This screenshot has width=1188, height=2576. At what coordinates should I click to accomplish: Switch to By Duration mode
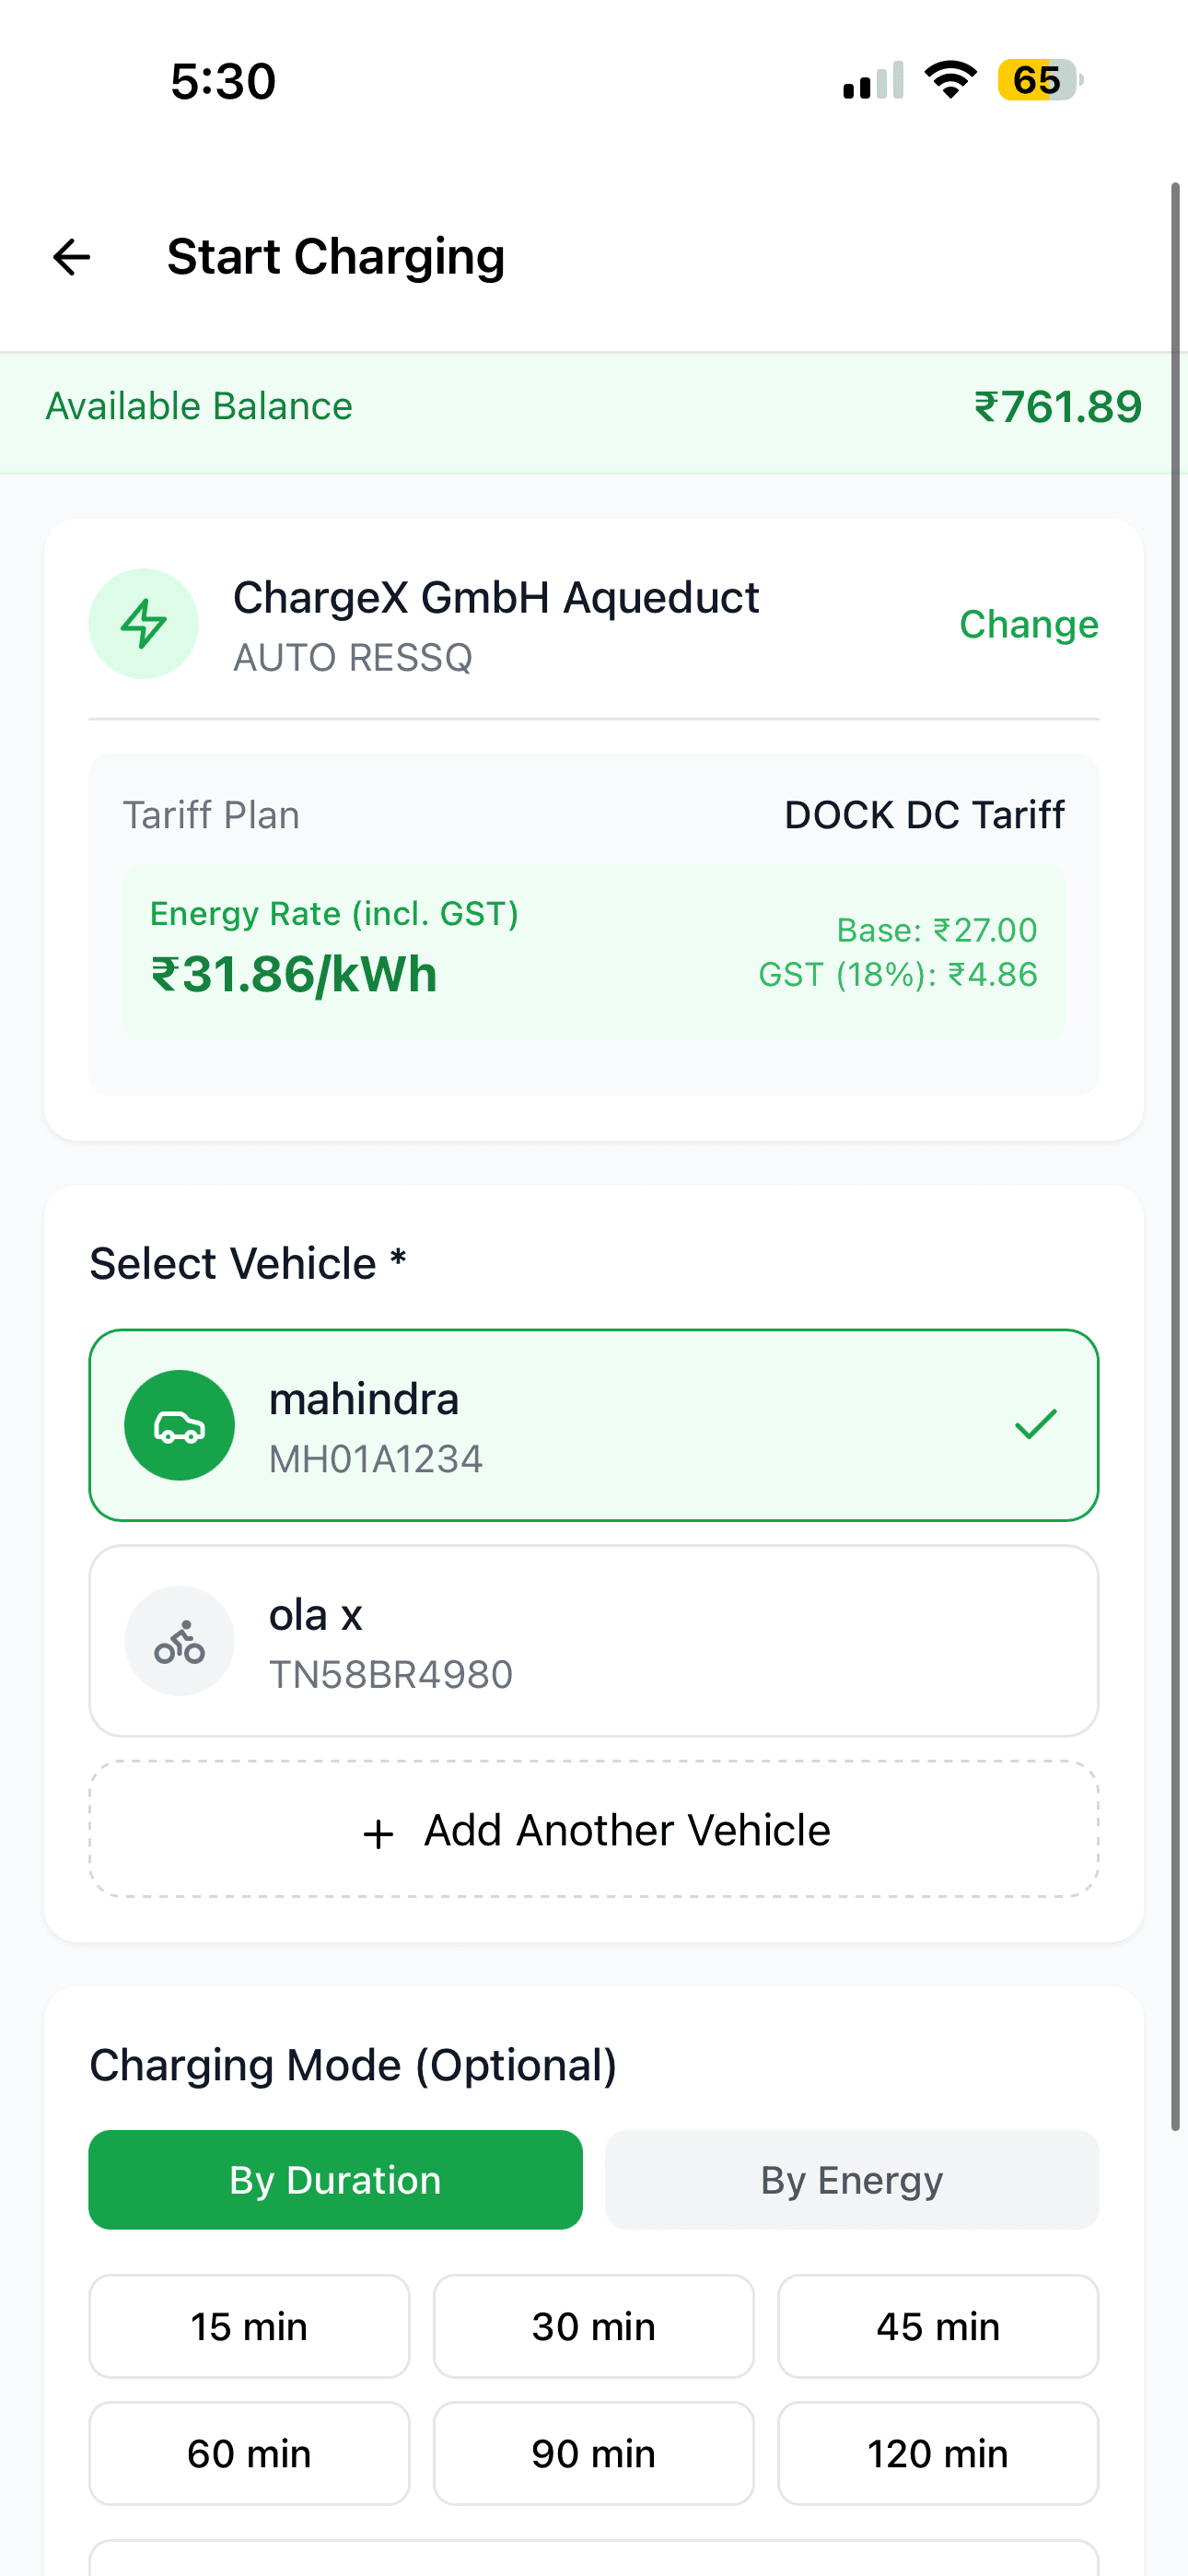[335, 2180]
